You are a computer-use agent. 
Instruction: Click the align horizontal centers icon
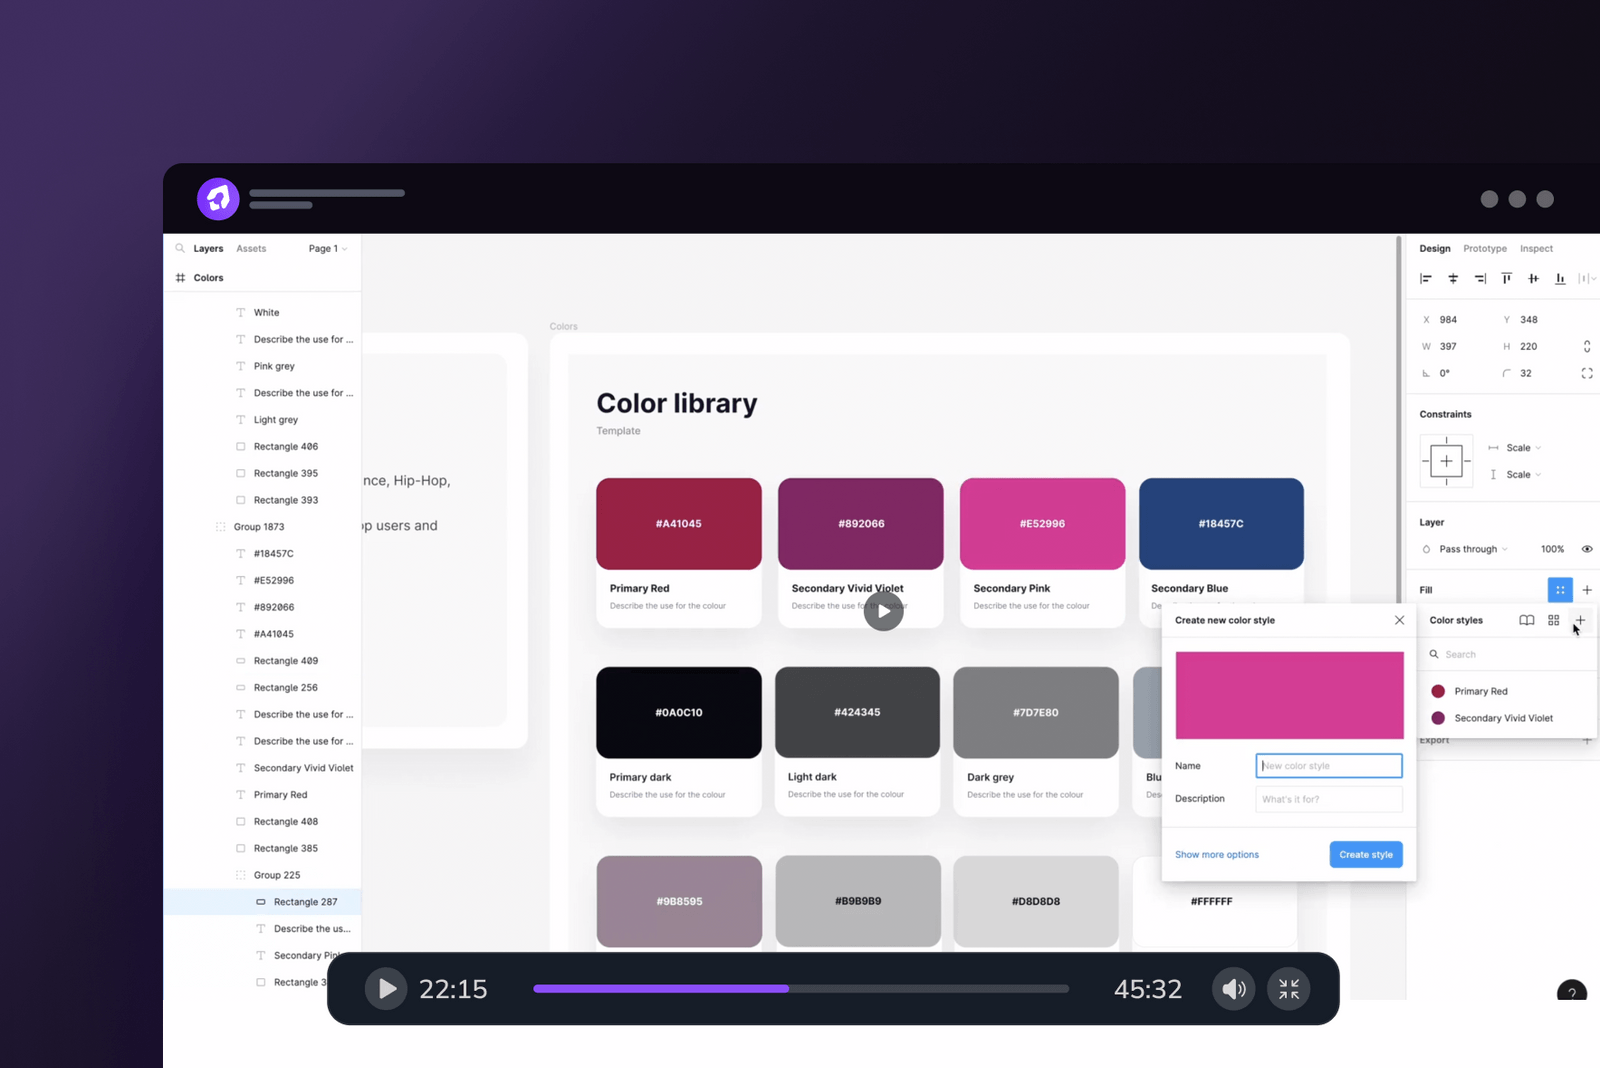(x=1453, y=279)
